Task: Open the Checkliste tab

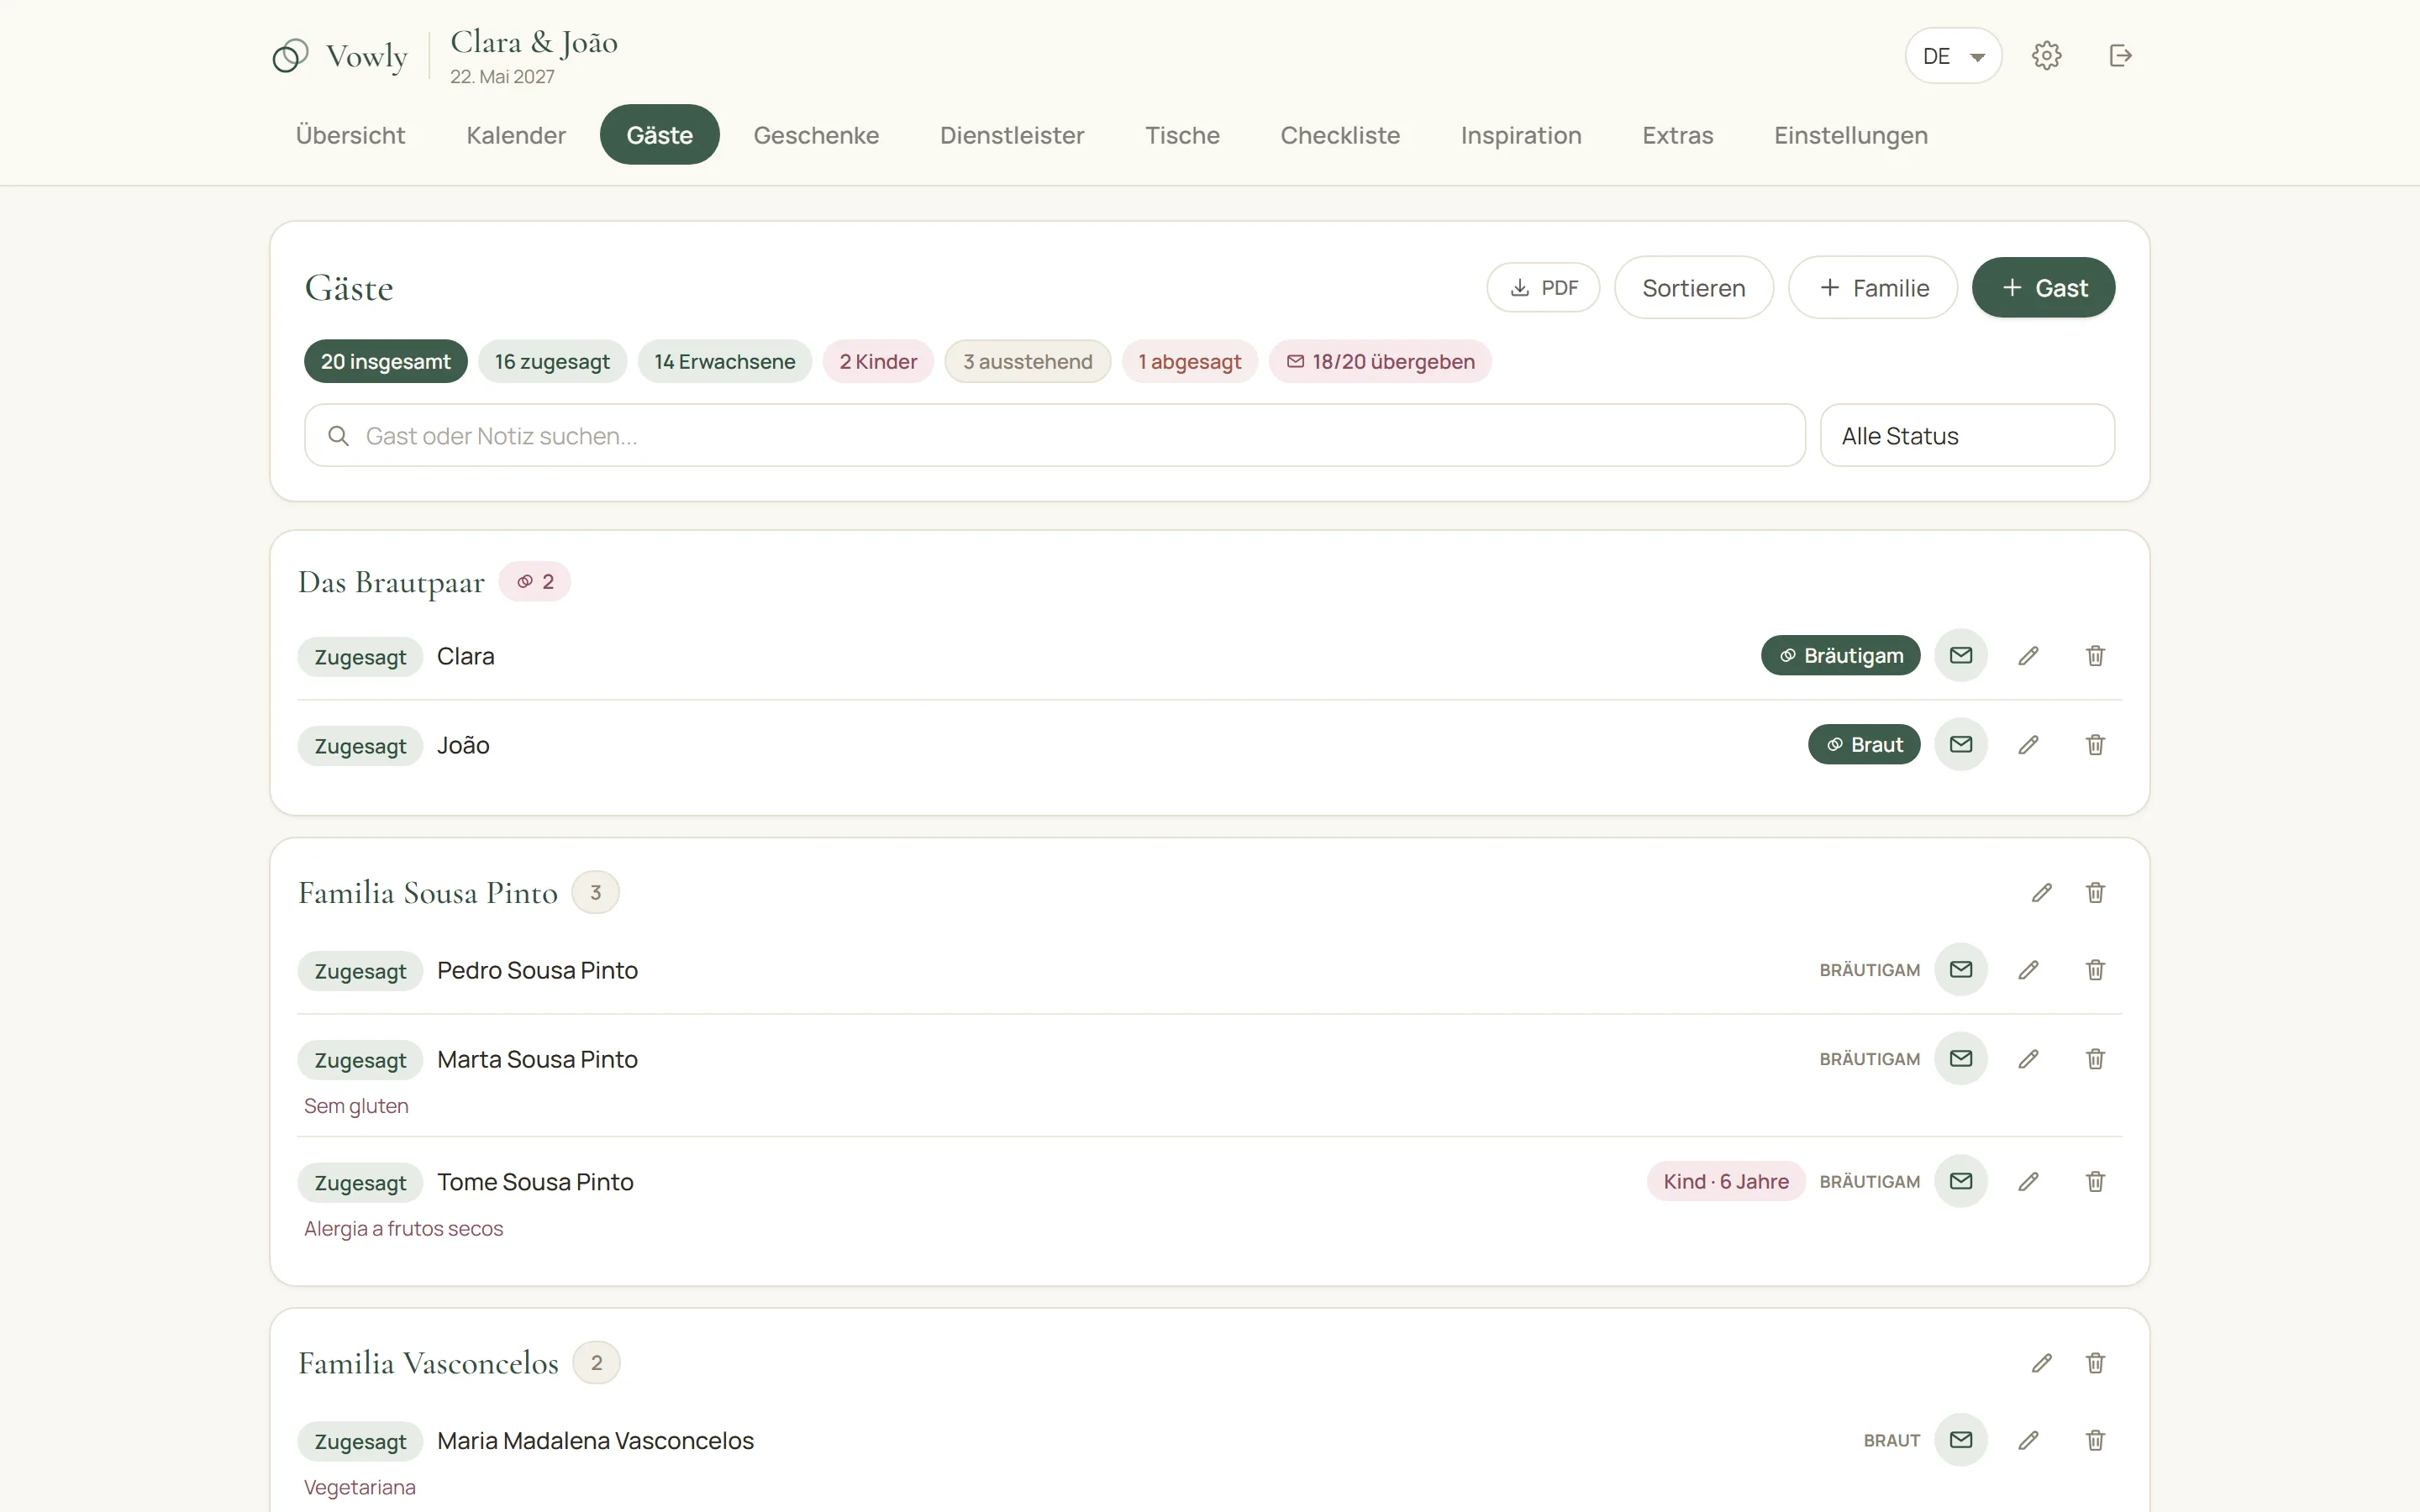Action: click(x=1340, y=135)
